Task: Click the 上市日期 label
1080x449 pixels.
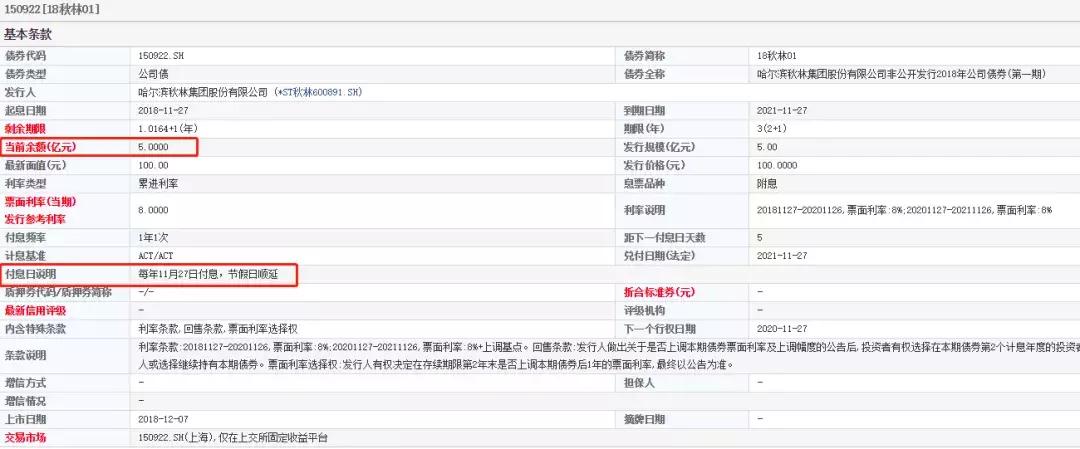Action: click(x=25, y=419)
